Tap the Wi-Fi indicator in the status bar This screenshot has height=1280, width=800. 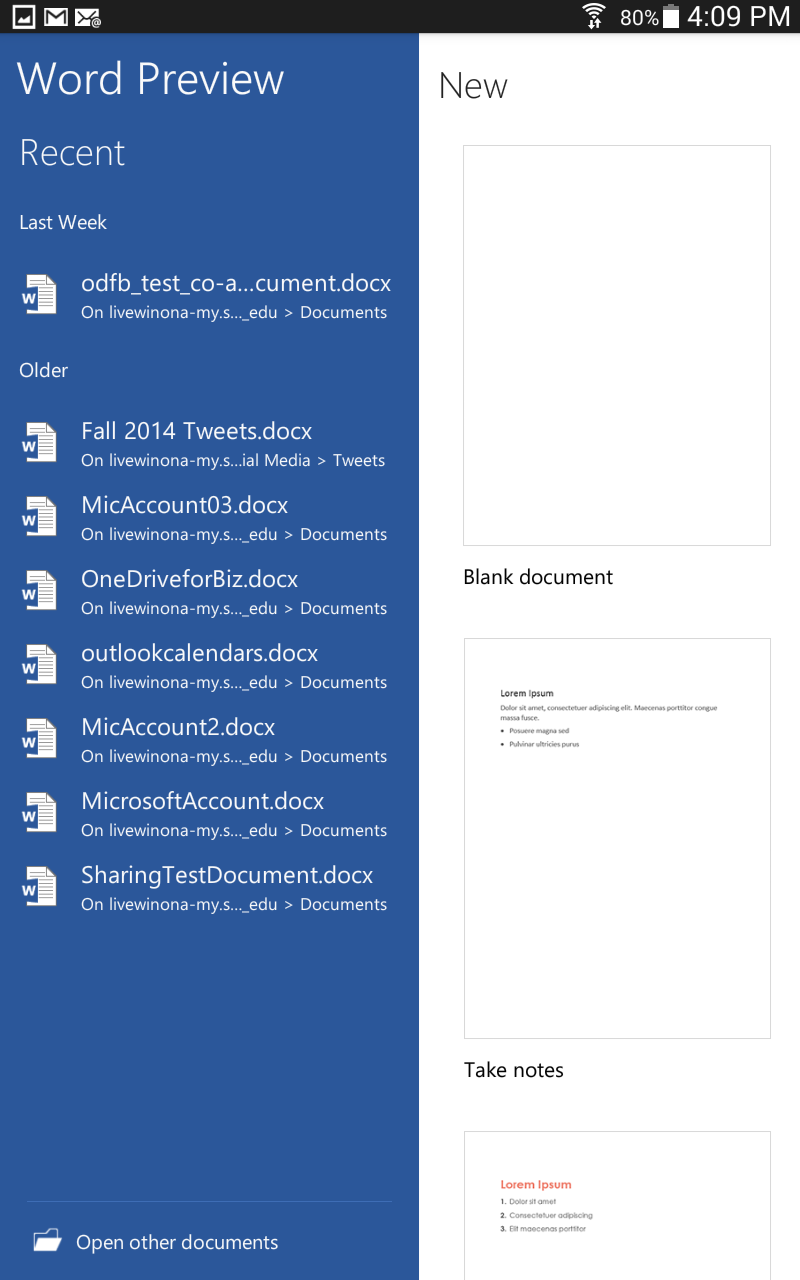tap(594, 17)
